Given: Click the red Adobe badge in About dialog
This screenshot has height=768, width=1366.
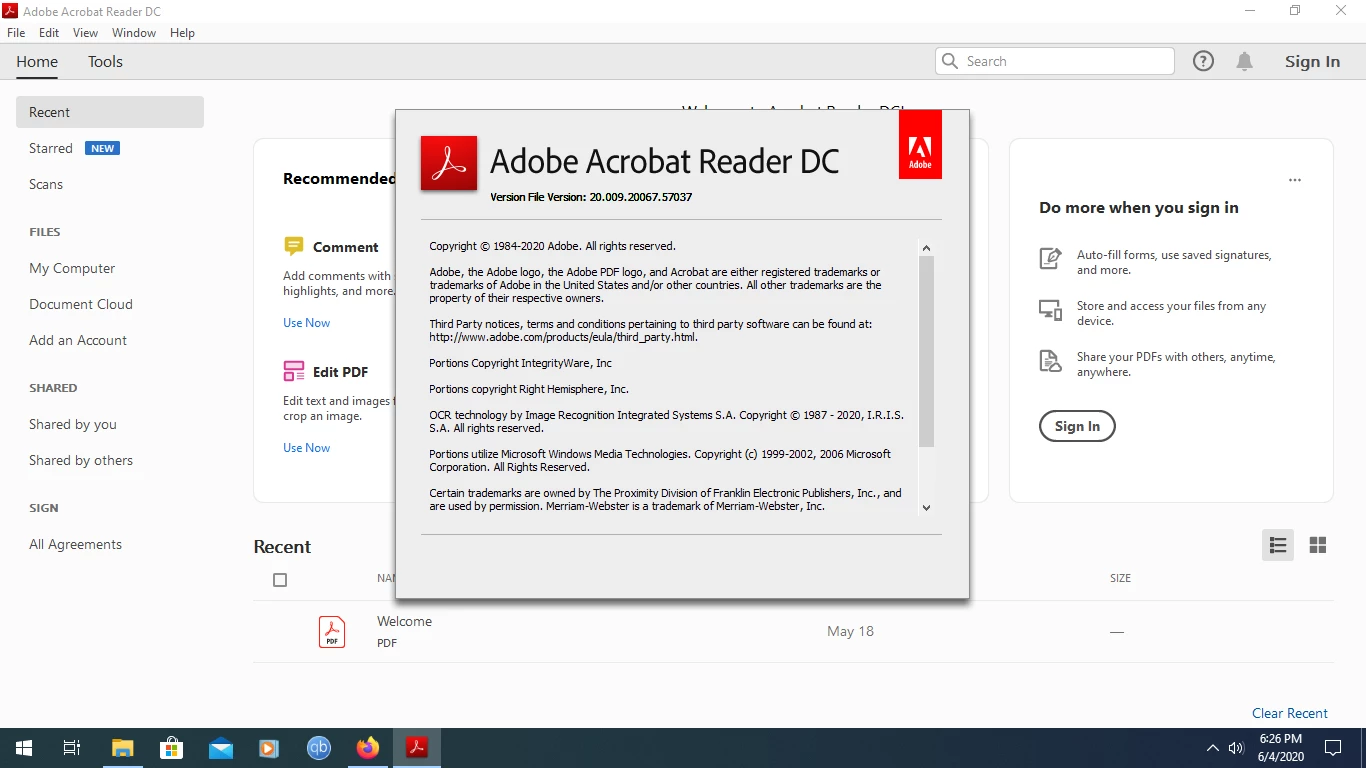Looking at the screenshot, I should pyautogui.click(x=920, y=144).
